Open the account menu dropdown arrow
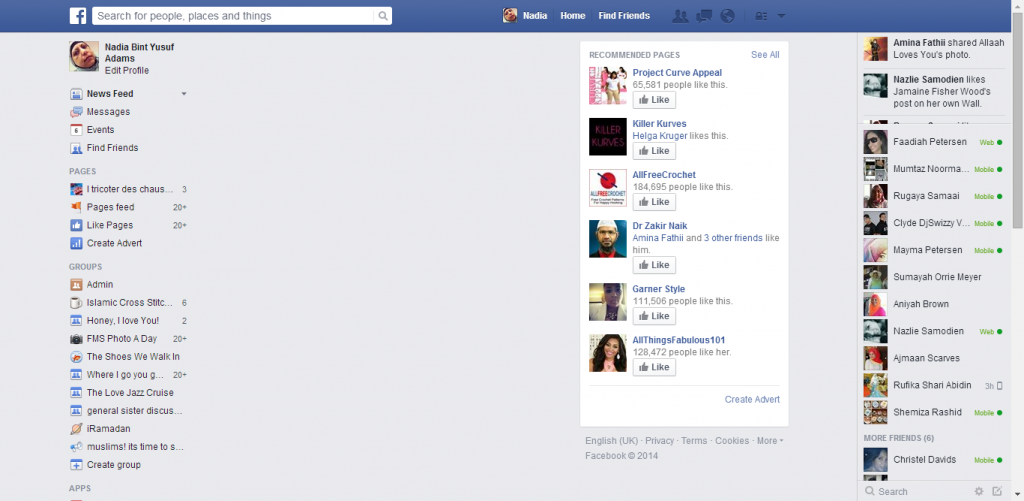 click(x=782, y=16)
